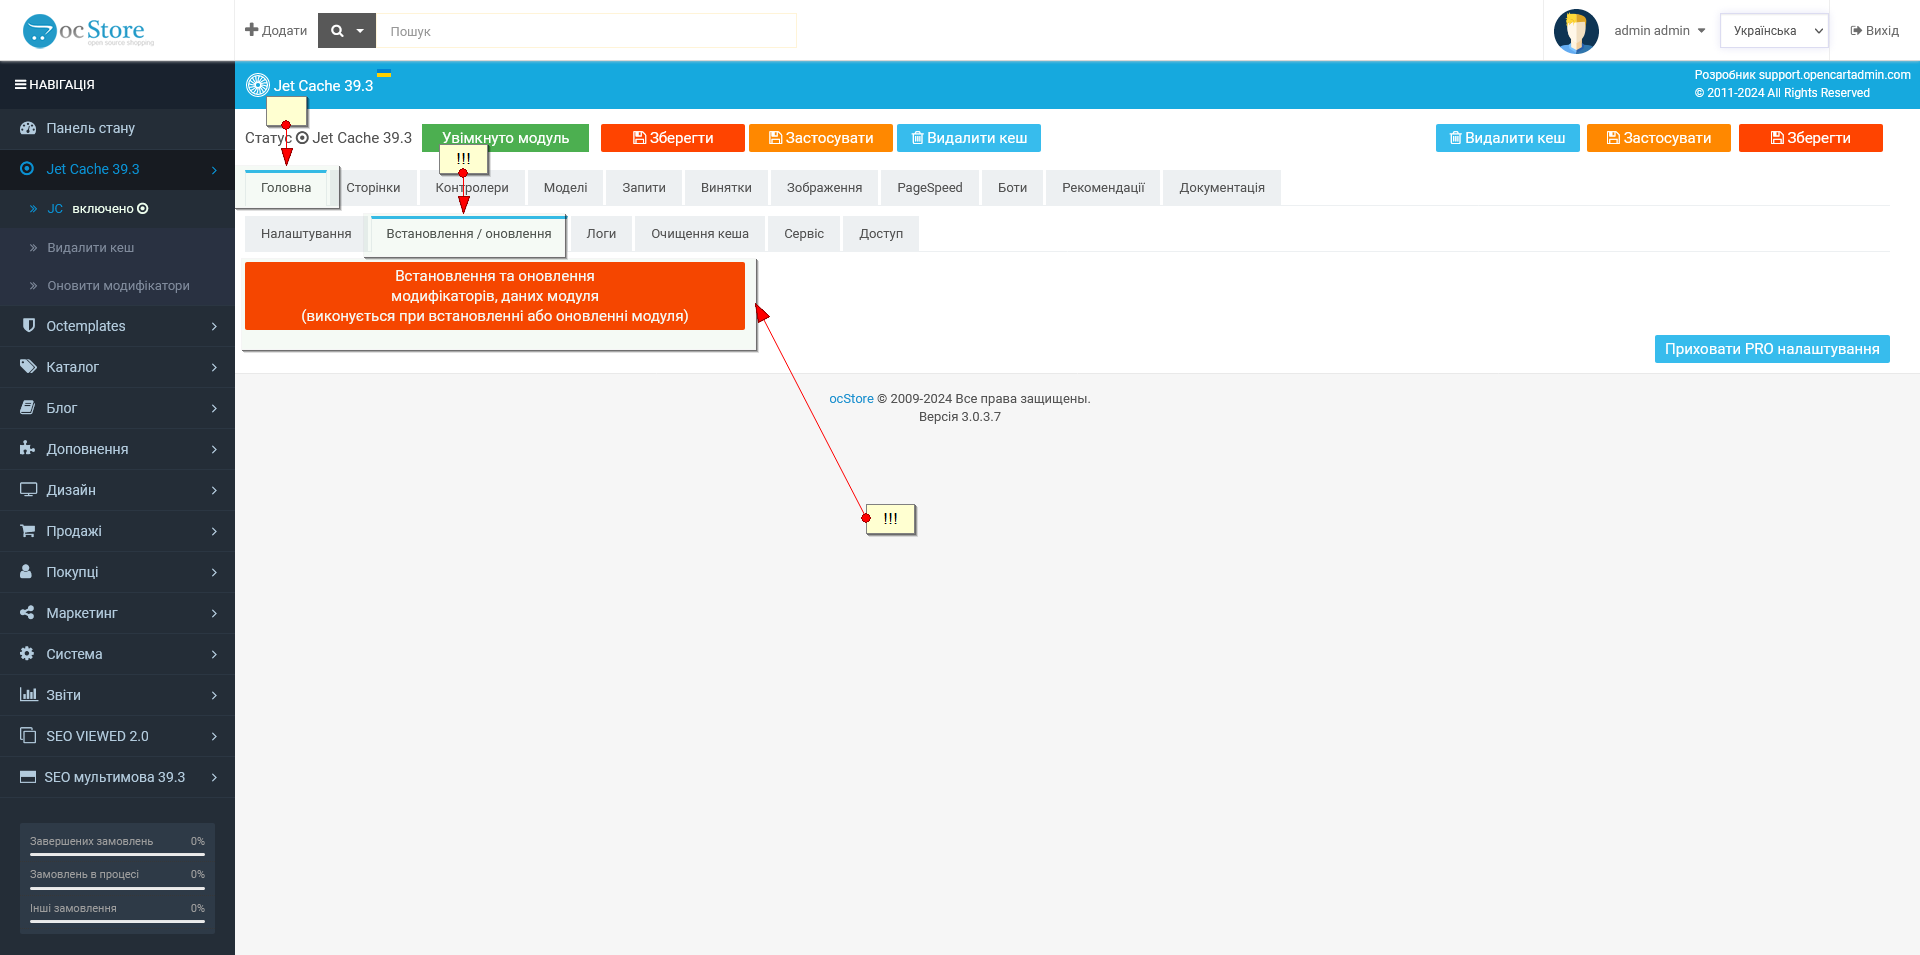The image size is (1920, 955).
Task: Open the Запити tab
Action: 644,188
